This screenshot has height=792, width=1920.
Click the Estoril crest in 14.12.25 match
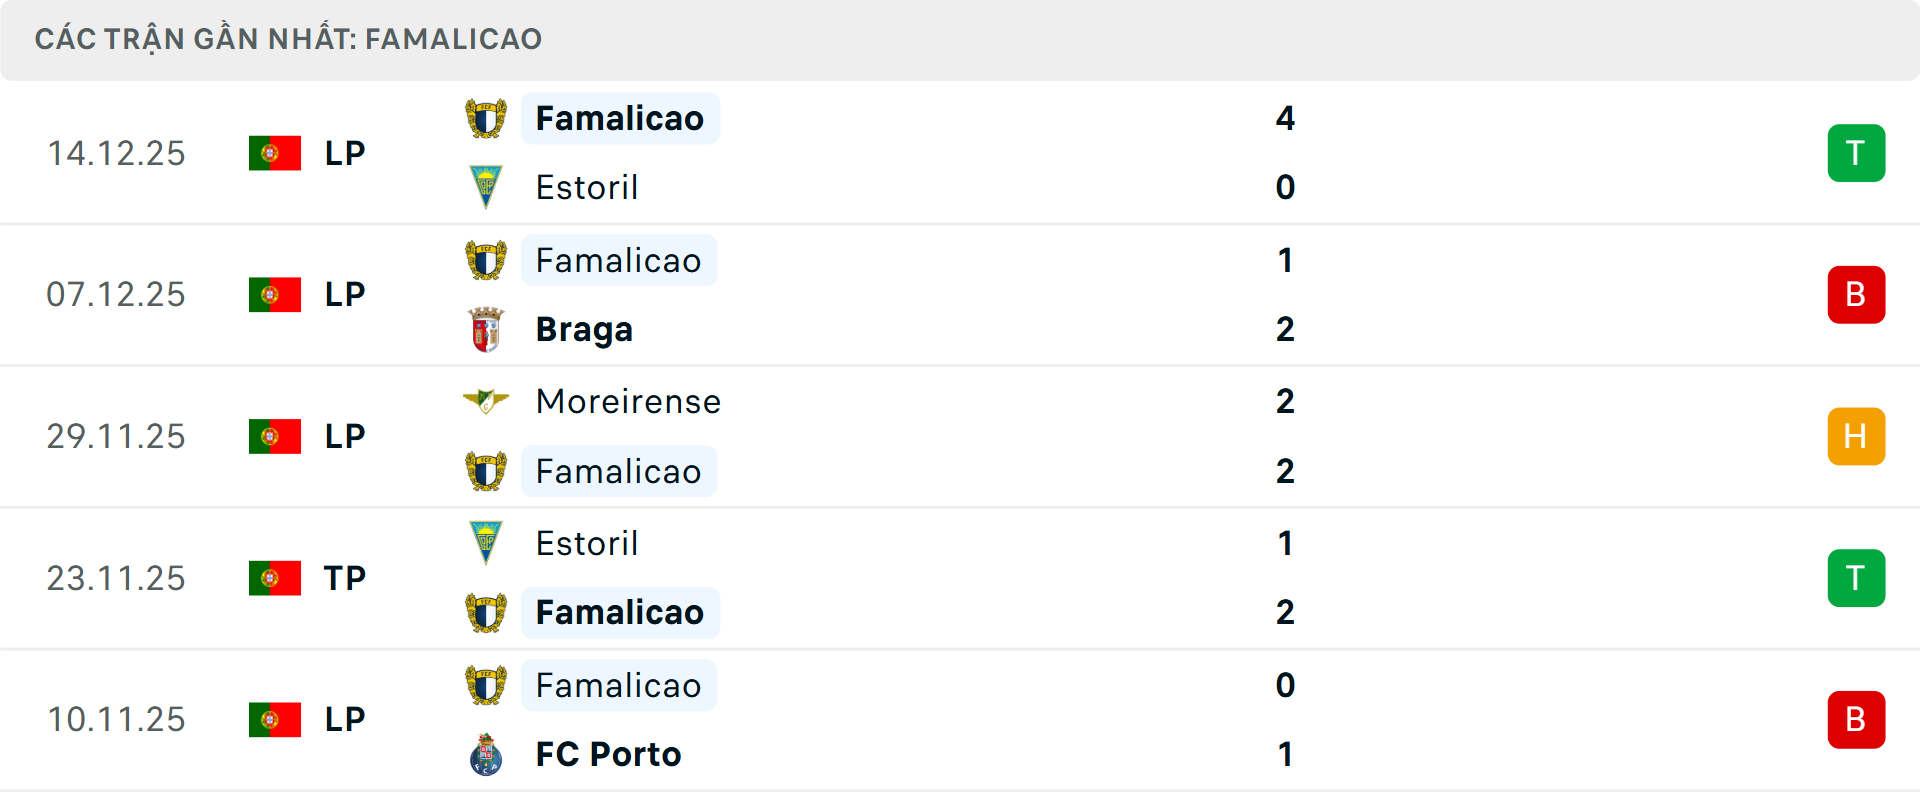point(486,187)
